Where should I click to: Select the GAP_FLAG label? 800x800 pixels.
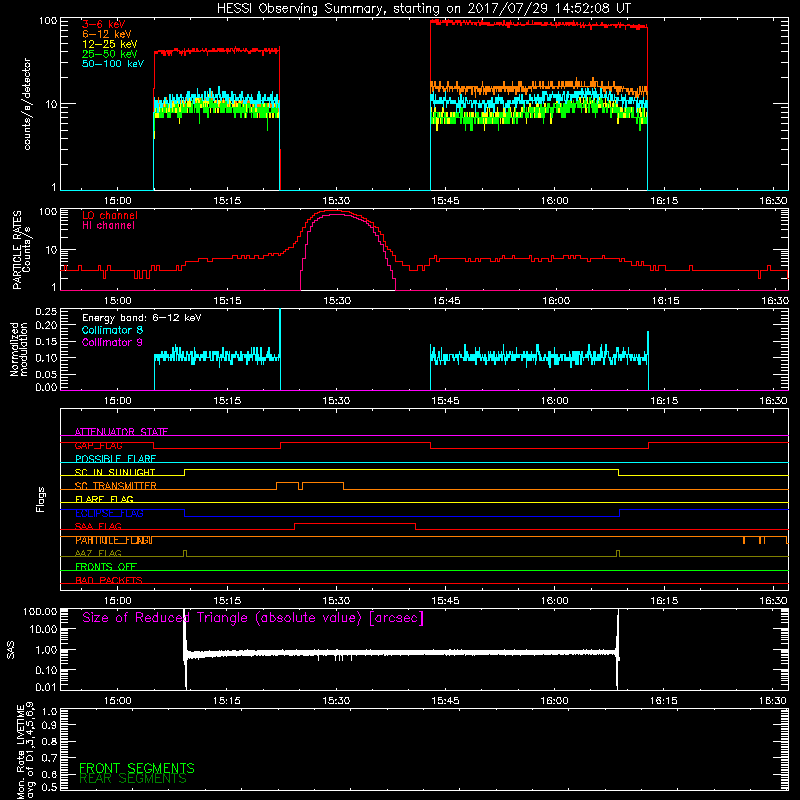98,445
